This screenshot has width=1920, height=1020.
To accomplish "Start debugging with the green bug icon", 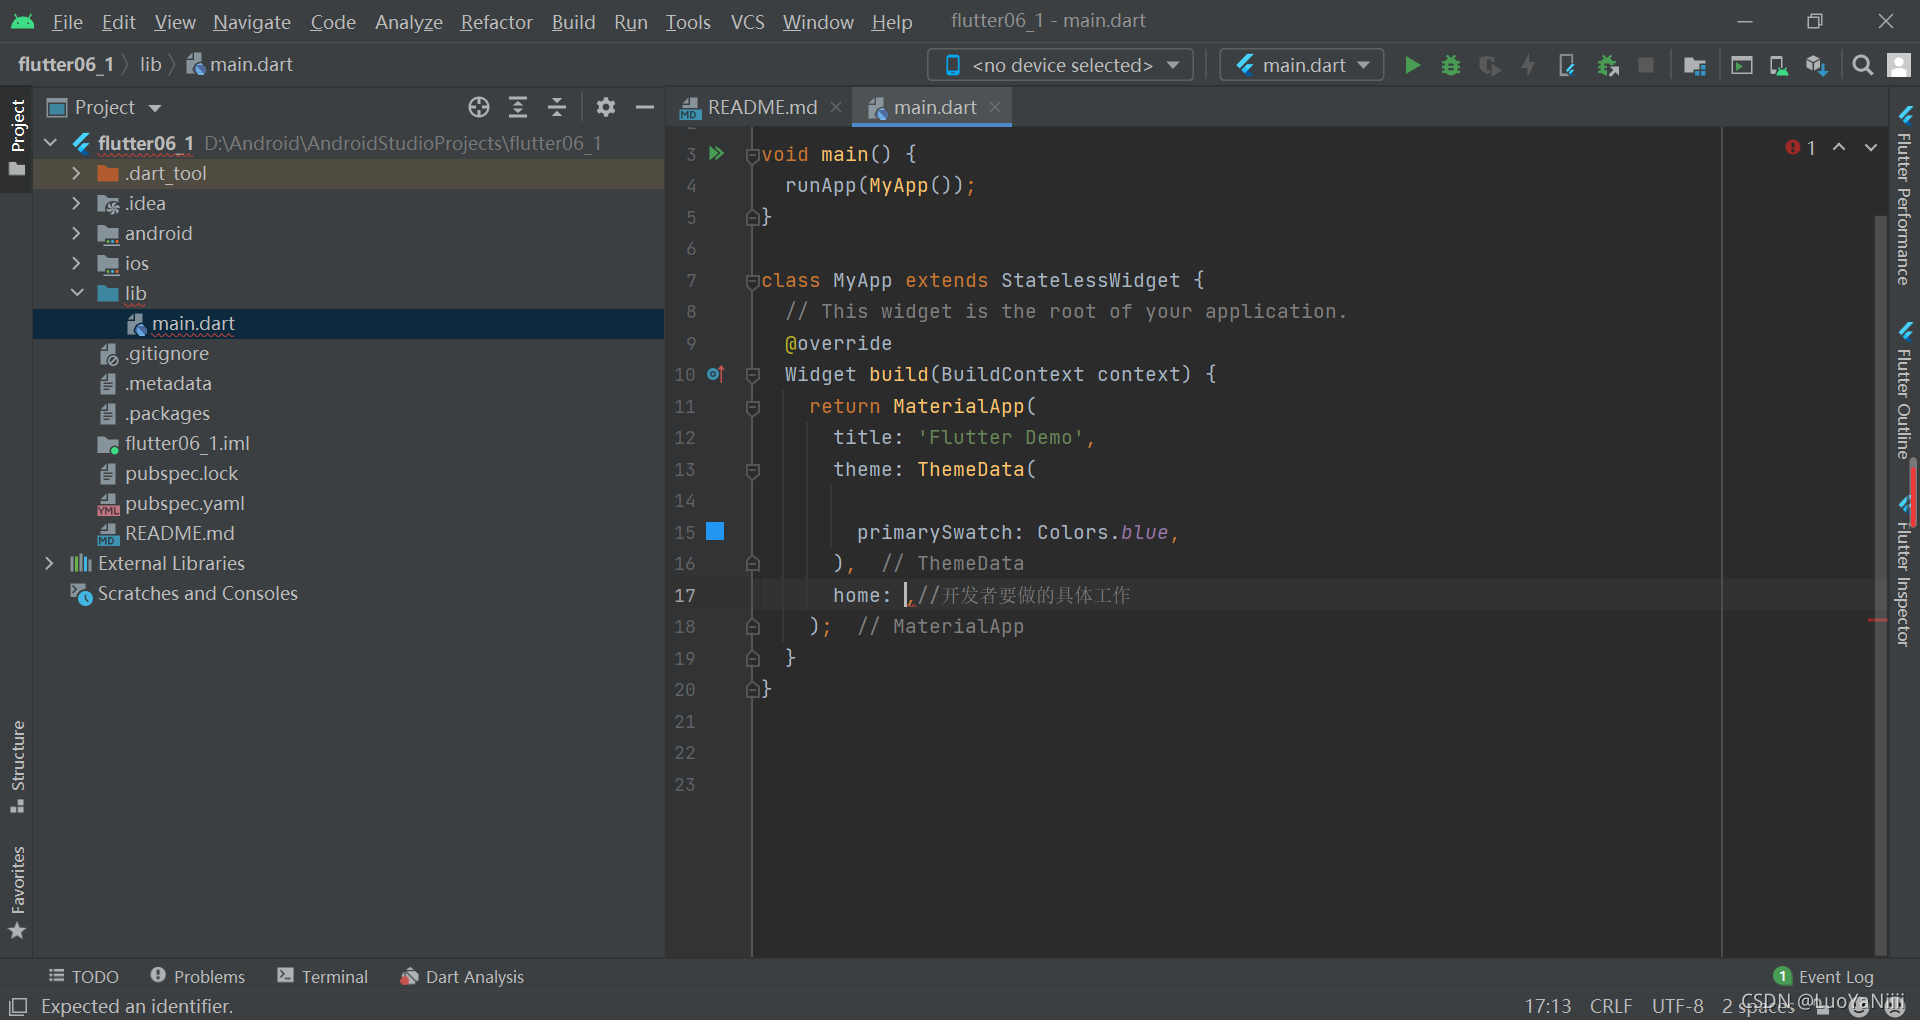I will 1451,65.
